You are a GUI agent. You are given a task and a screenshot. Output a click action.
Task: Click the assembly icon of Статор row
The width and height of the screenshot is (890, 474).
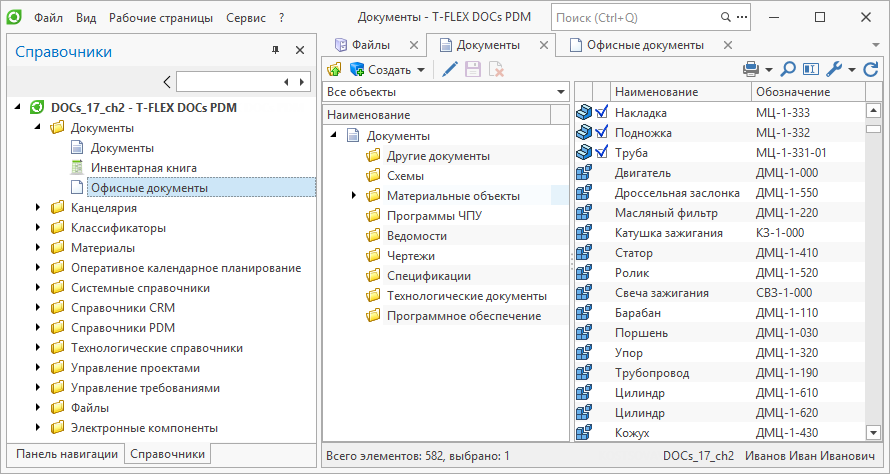(584, 253)
